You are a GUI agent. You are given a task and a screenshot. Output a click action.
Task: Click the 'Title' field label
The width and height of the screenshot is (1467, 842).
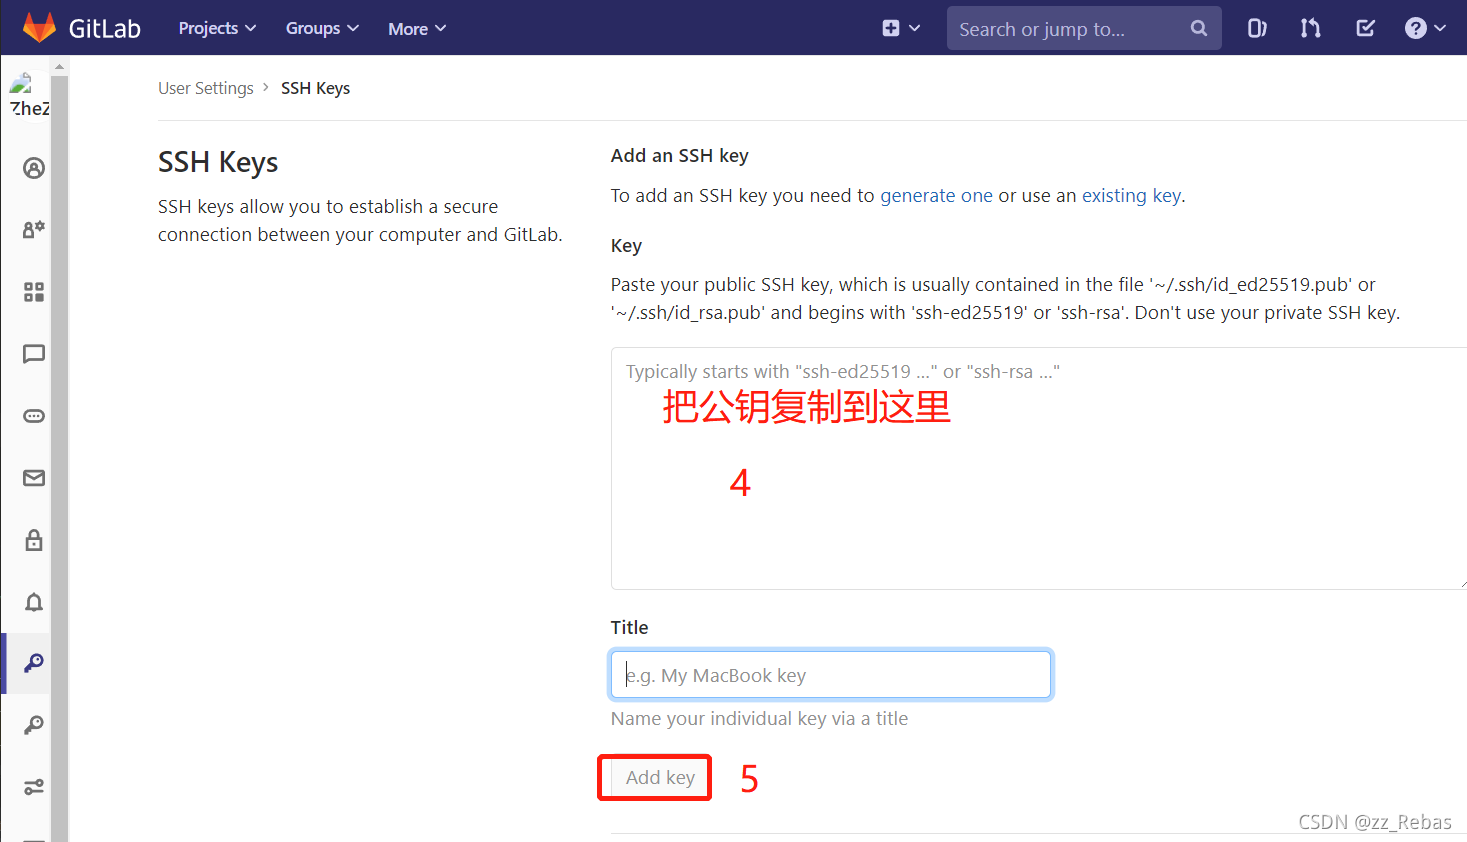[x=629, y=628]
